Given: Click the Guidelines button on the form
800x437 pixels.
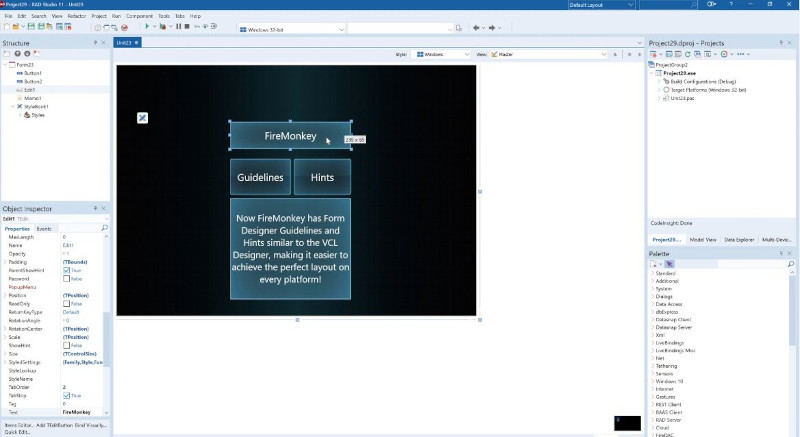Looking at the screenshot, I should (x=260, y=177).
